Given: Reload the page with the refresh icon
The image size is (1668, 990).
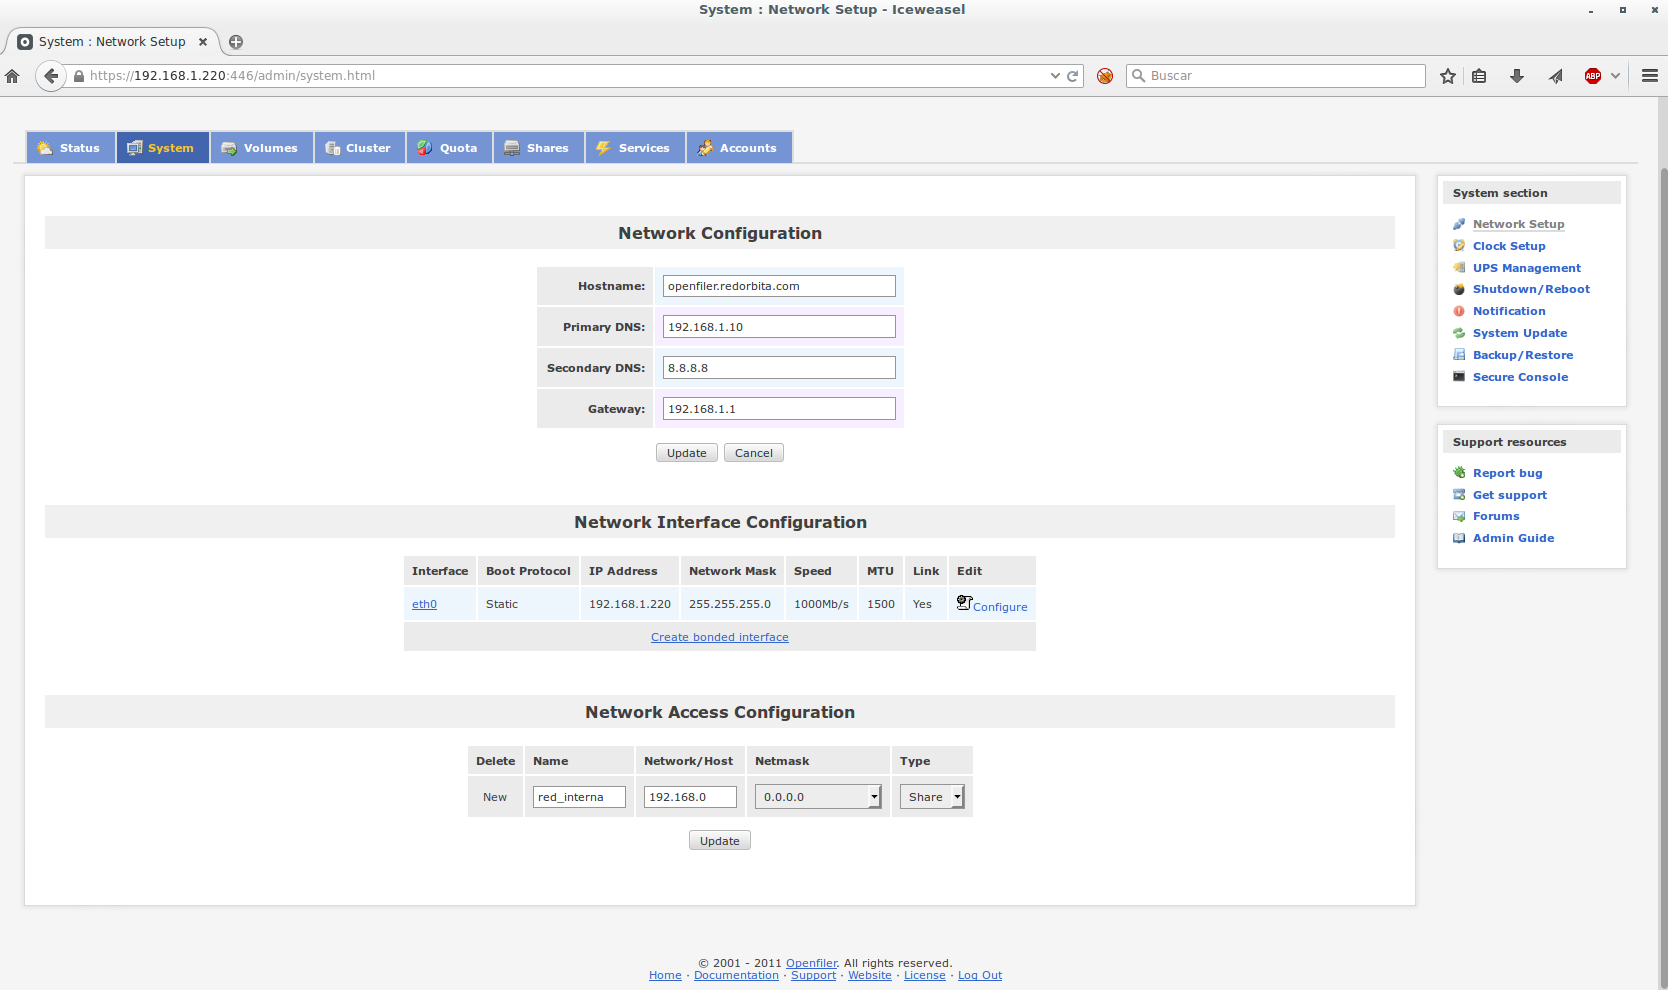Looking at the screenshot, I should tap(1073, 76).
